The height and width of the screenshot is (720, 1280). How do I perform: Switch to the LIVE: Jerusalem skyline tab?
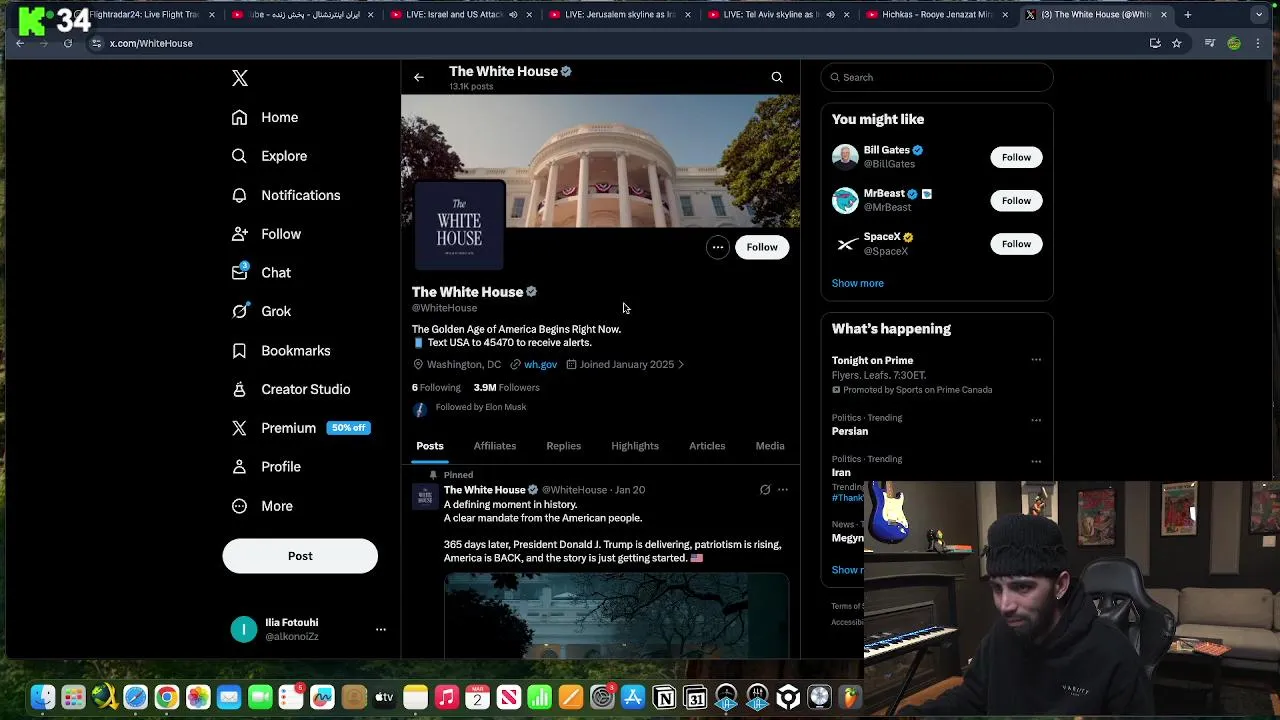click(x=621, y=15)
